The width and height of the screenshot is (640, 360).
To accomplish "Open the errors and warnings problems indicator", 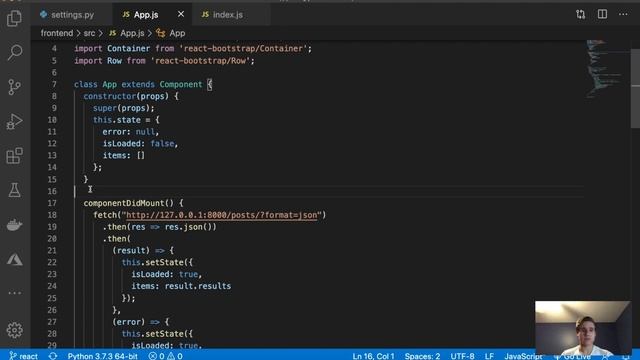I will [165, 356].
